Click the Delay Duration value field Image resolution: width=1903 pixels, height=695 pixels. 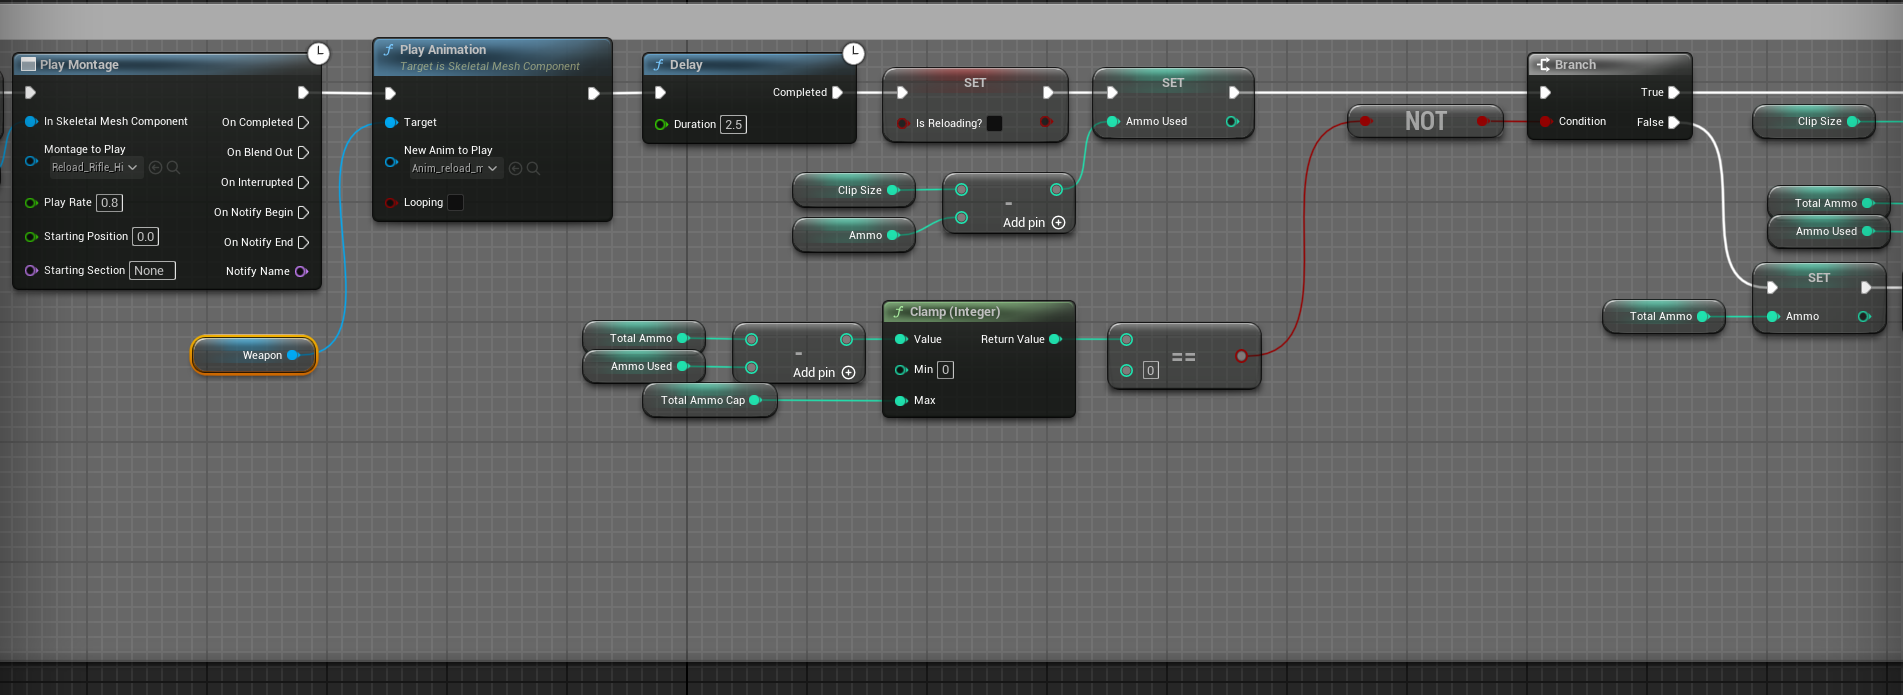(x=733, y=125)
